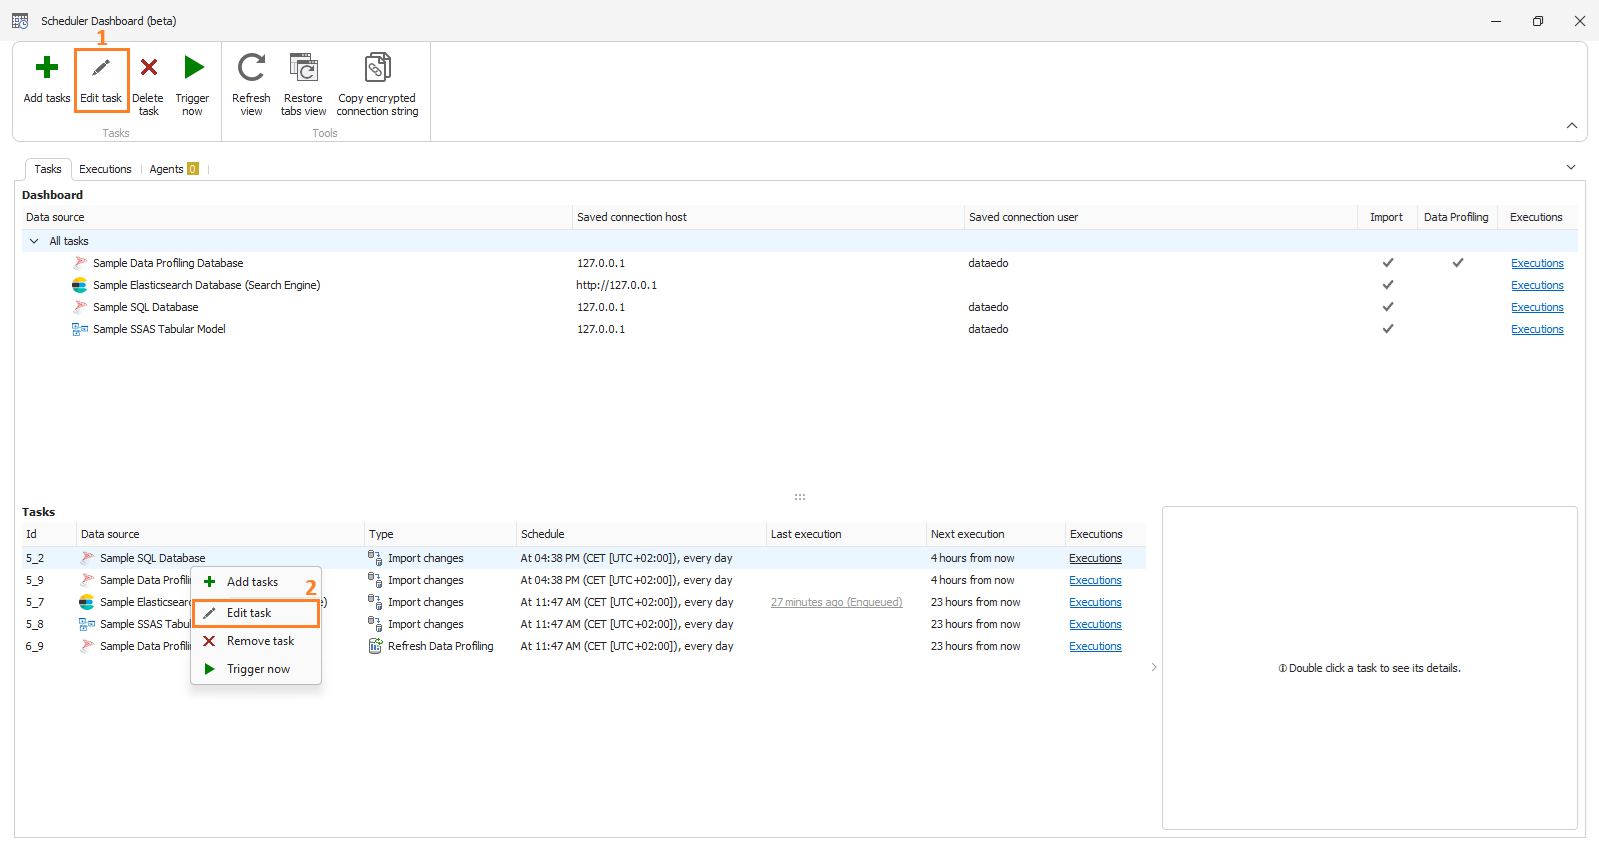This screenshot has width=1599, height=851.
Task: Click 'http://127.0.0.1' host cell
Action: (616, 285)
